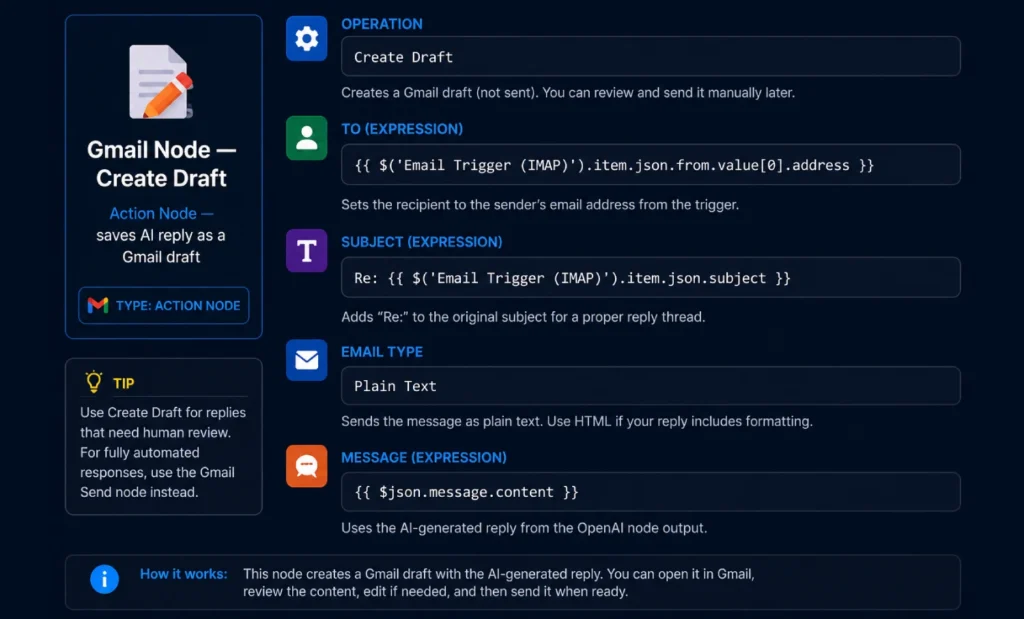Click the Subject expression field starting with Re:

click(x=650, y=278)
